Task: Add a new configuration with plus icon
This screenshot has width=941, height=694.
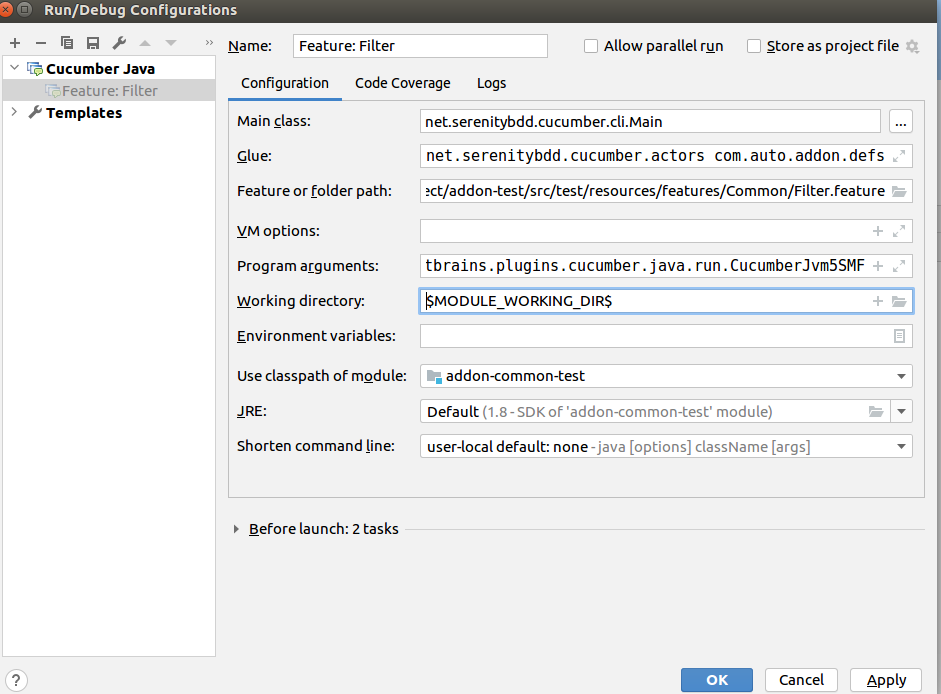Action: click(15, 43)
